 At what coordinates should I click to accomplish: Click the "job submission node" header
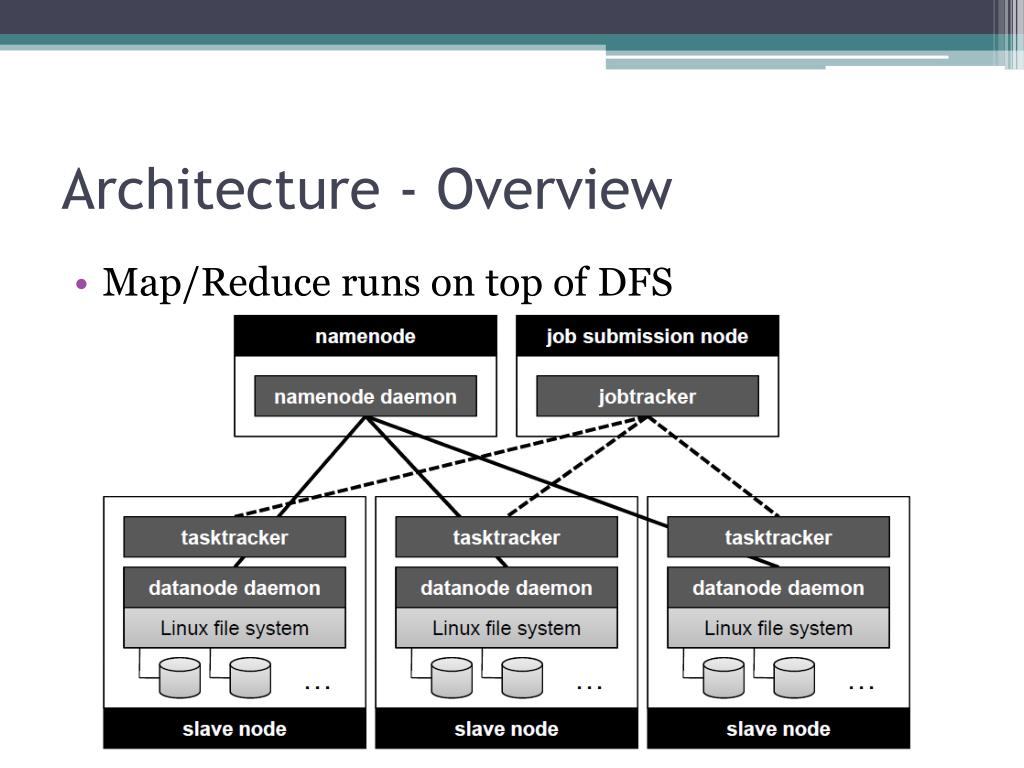pyautogui.click(x=647, y=336)
